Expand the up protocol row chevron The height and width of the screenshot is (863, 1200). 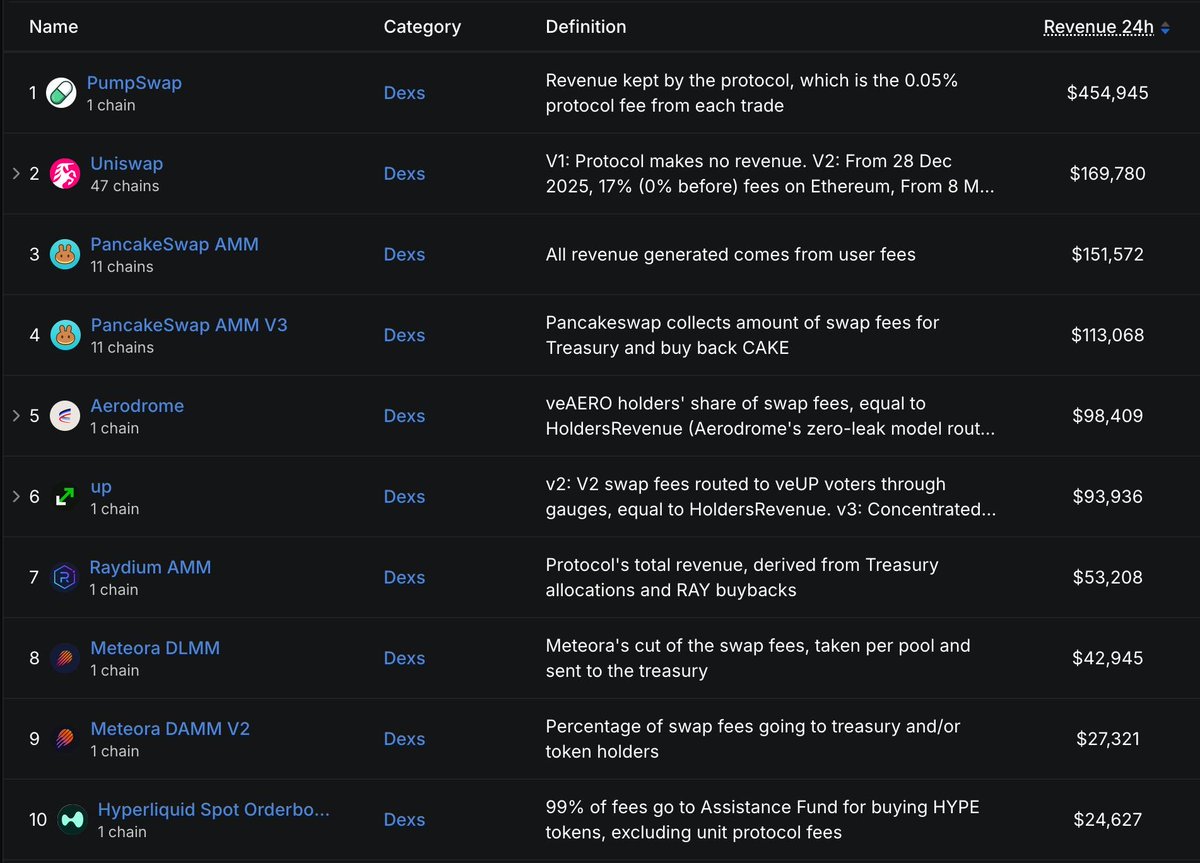tap(16, 497)
